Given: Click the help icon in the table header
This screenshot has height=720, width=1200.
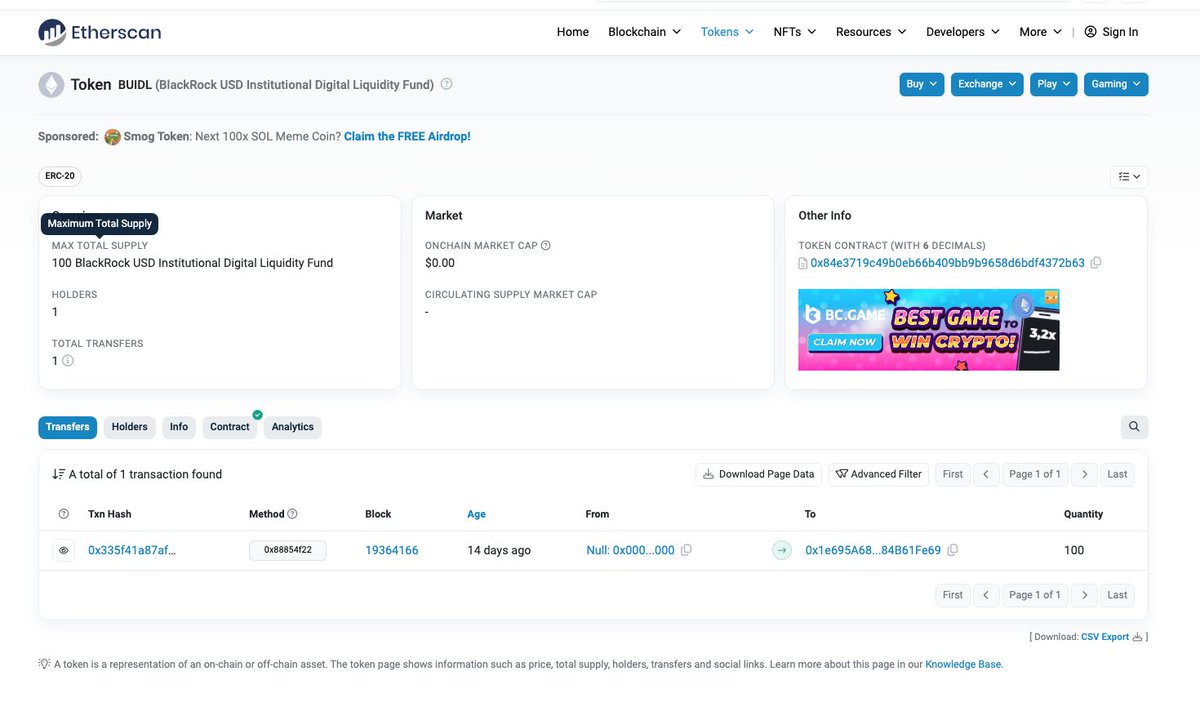Looking at the screenshot, I should pos(64,514).
